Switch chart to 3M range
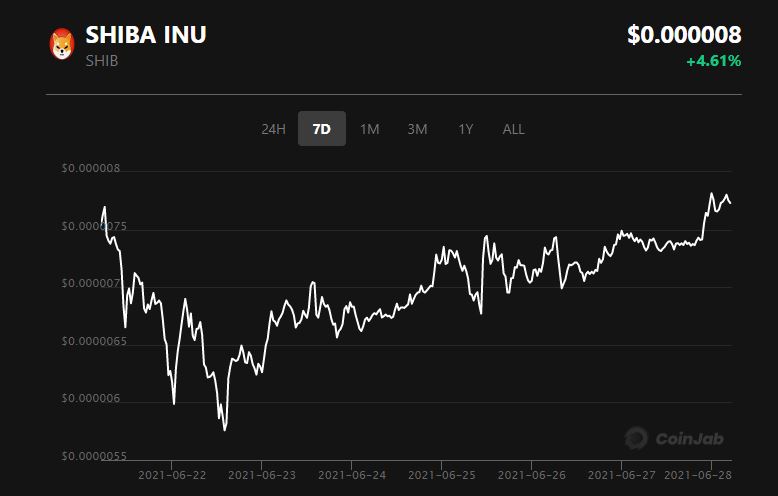778x496 pixels. (x=417, y=129)
